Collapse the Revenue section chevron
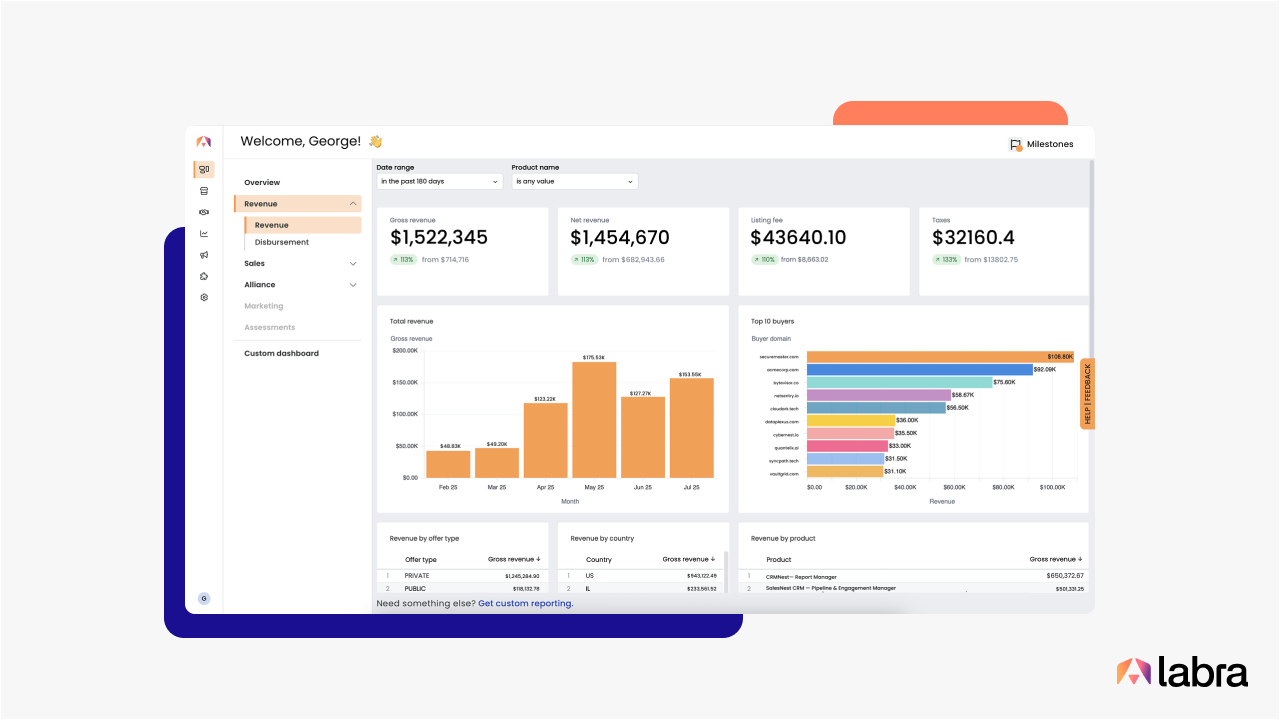This screenshot has height=720, width=1280. 353,204
